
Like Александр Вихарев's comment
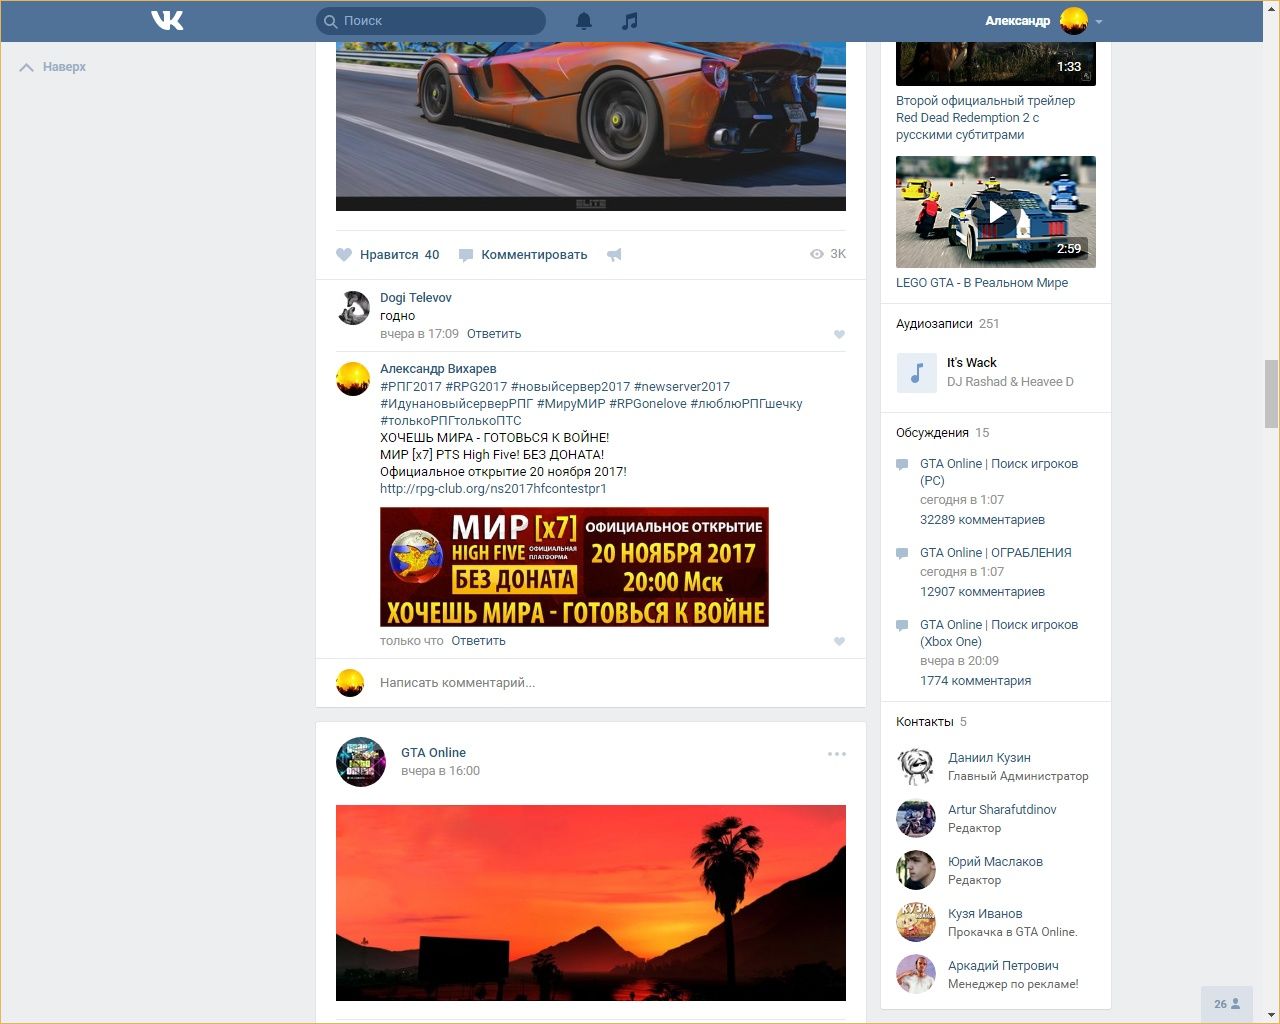click(x=839, y=641)
